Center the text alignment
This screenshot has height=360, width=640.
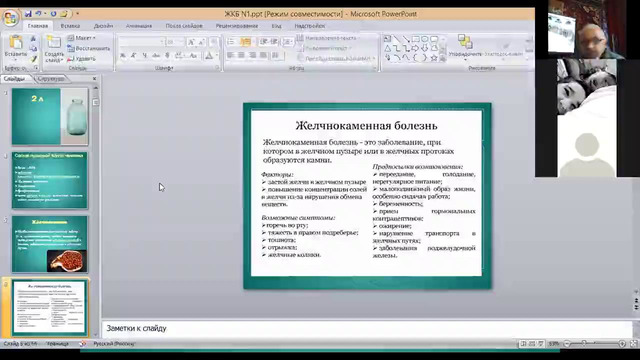[242, 55]
